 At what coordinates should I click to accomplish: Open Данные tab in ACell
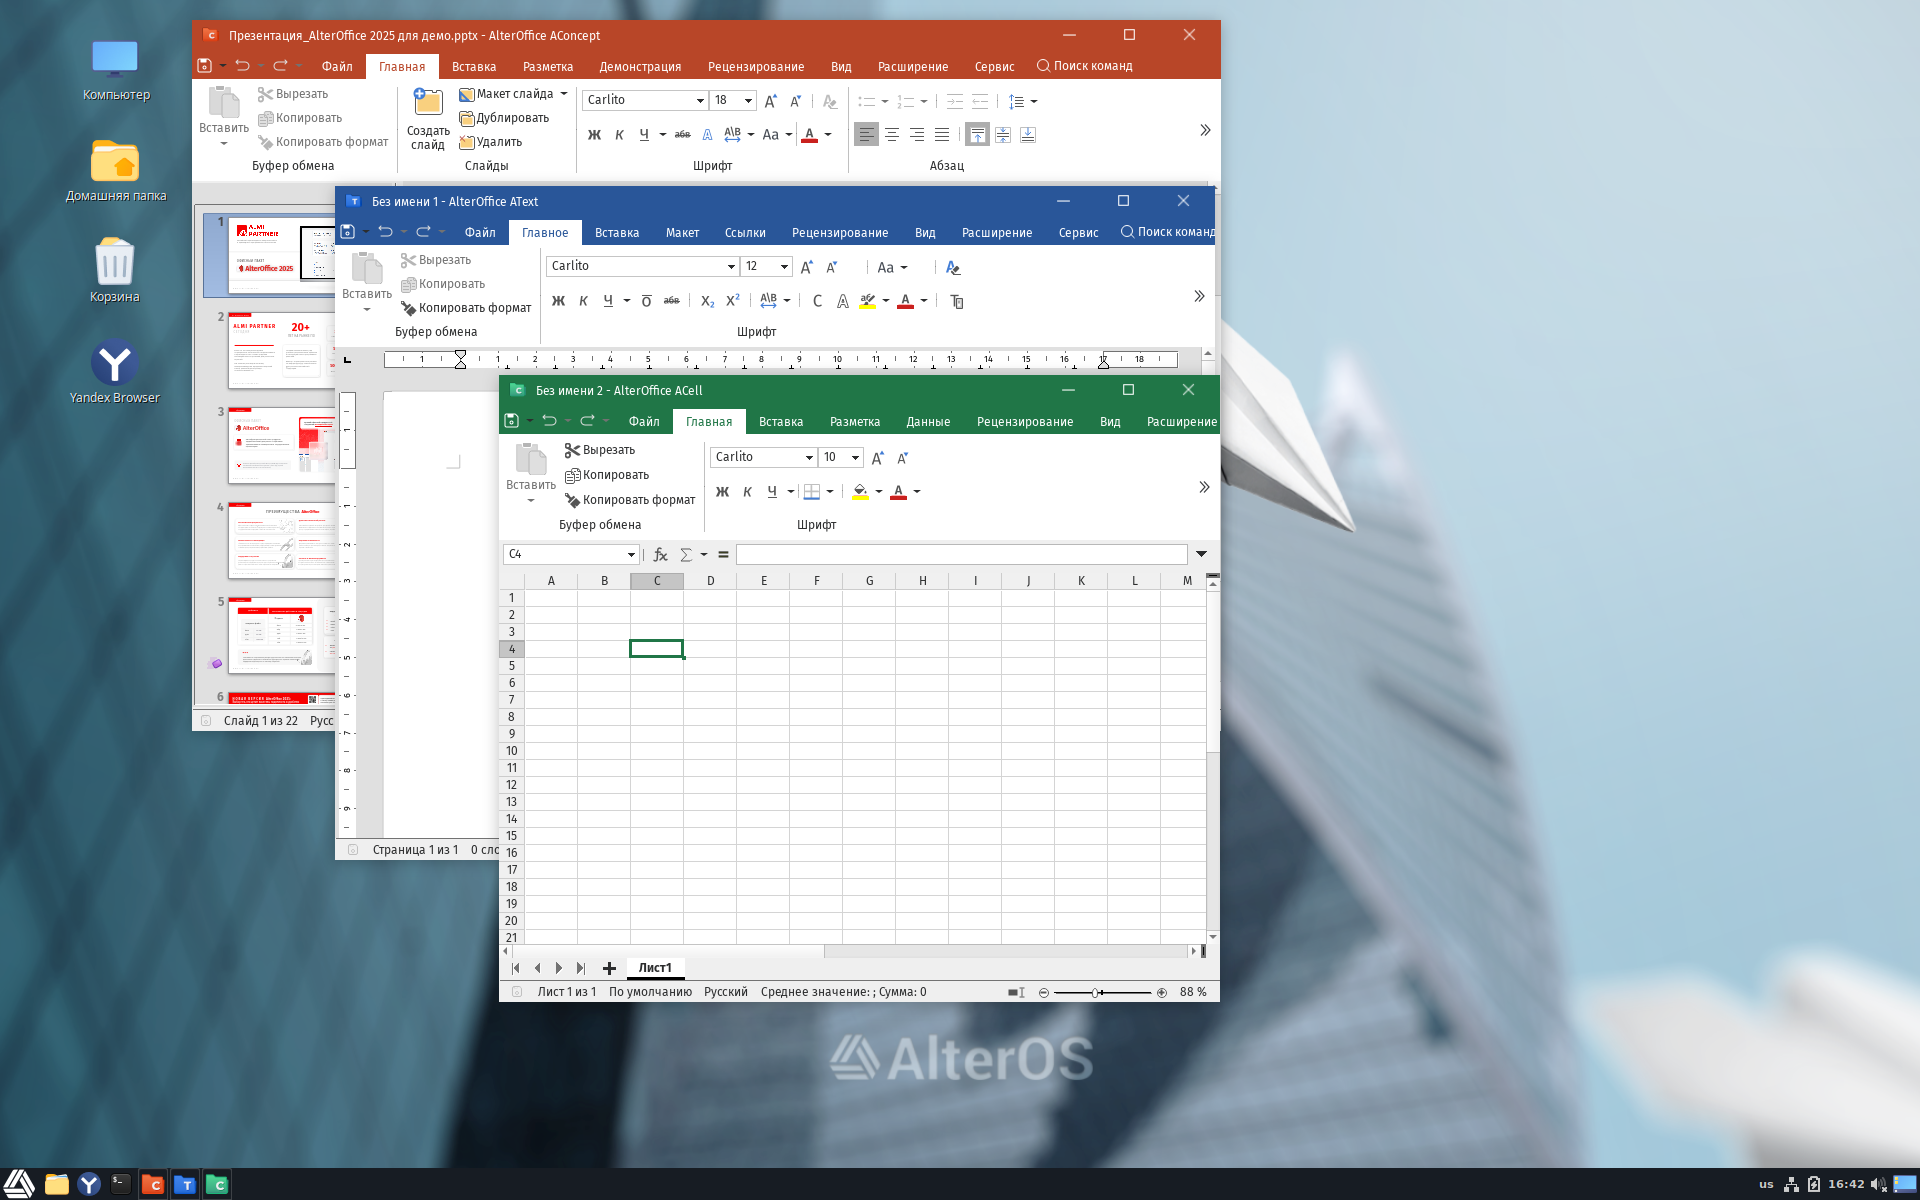click(x=928, y=422)
